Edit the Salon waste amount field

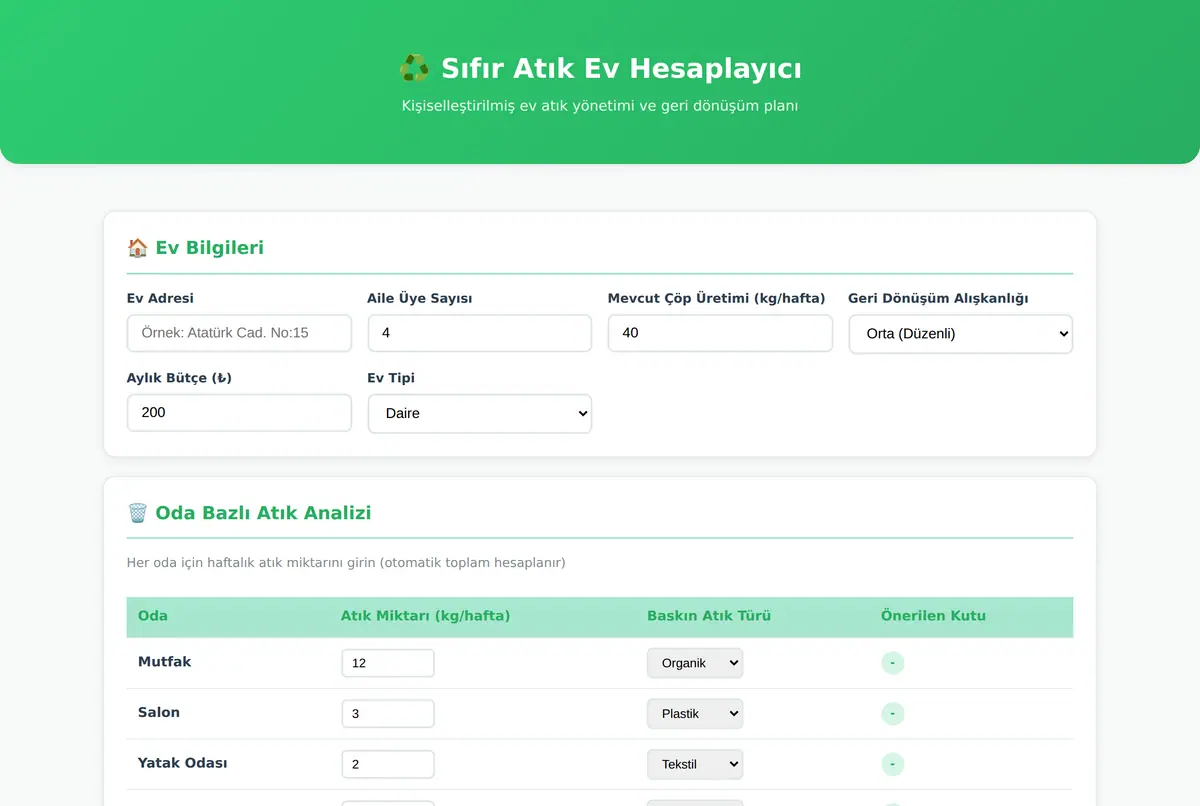(x=388, y=714)
